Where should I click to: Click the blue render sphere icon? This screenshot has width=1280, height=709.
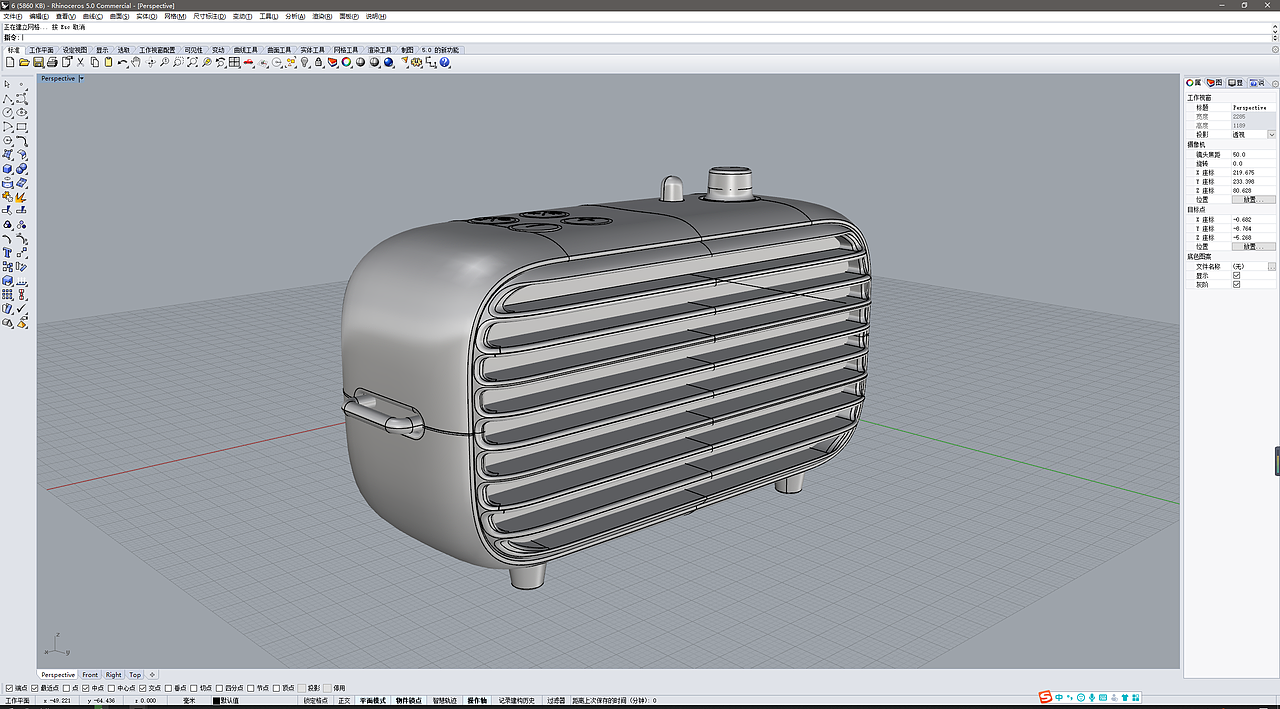[388, 62]
